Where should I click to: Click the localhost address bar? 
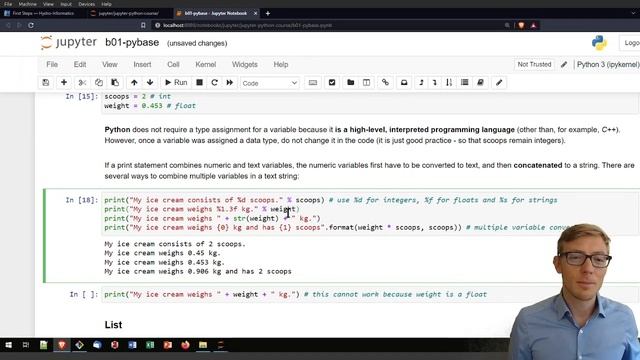(327, 25)
